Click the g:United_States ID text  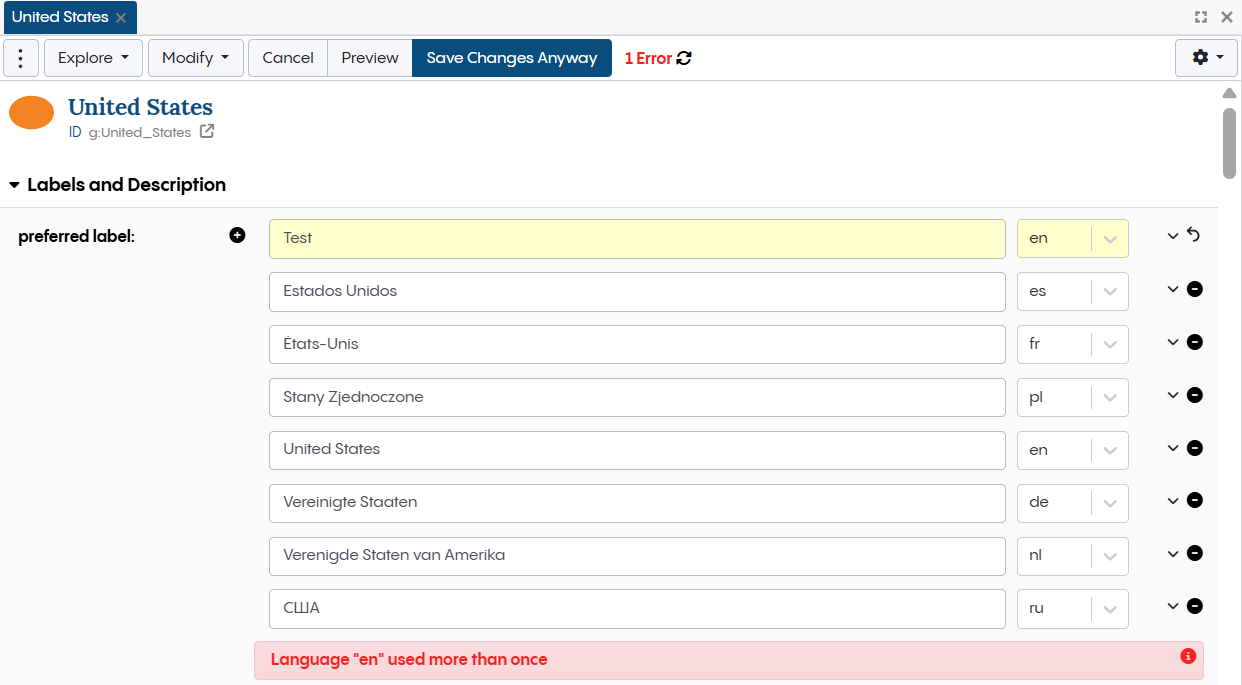coord(139,132)
